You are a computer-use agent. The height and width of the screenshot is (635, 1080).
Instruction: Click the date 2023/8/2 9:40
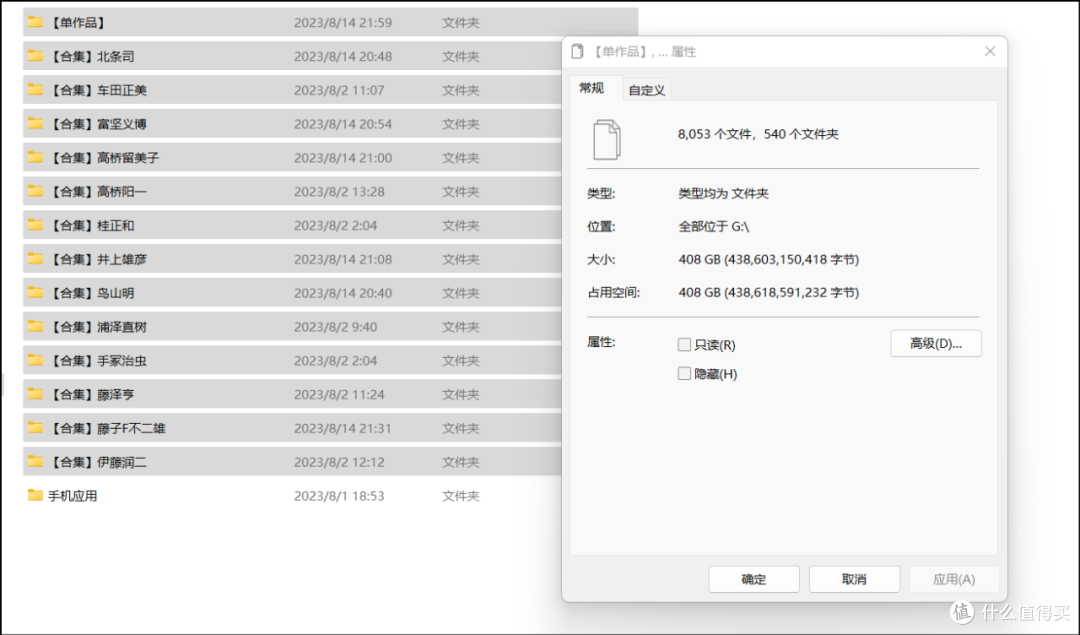coord(335,326)
